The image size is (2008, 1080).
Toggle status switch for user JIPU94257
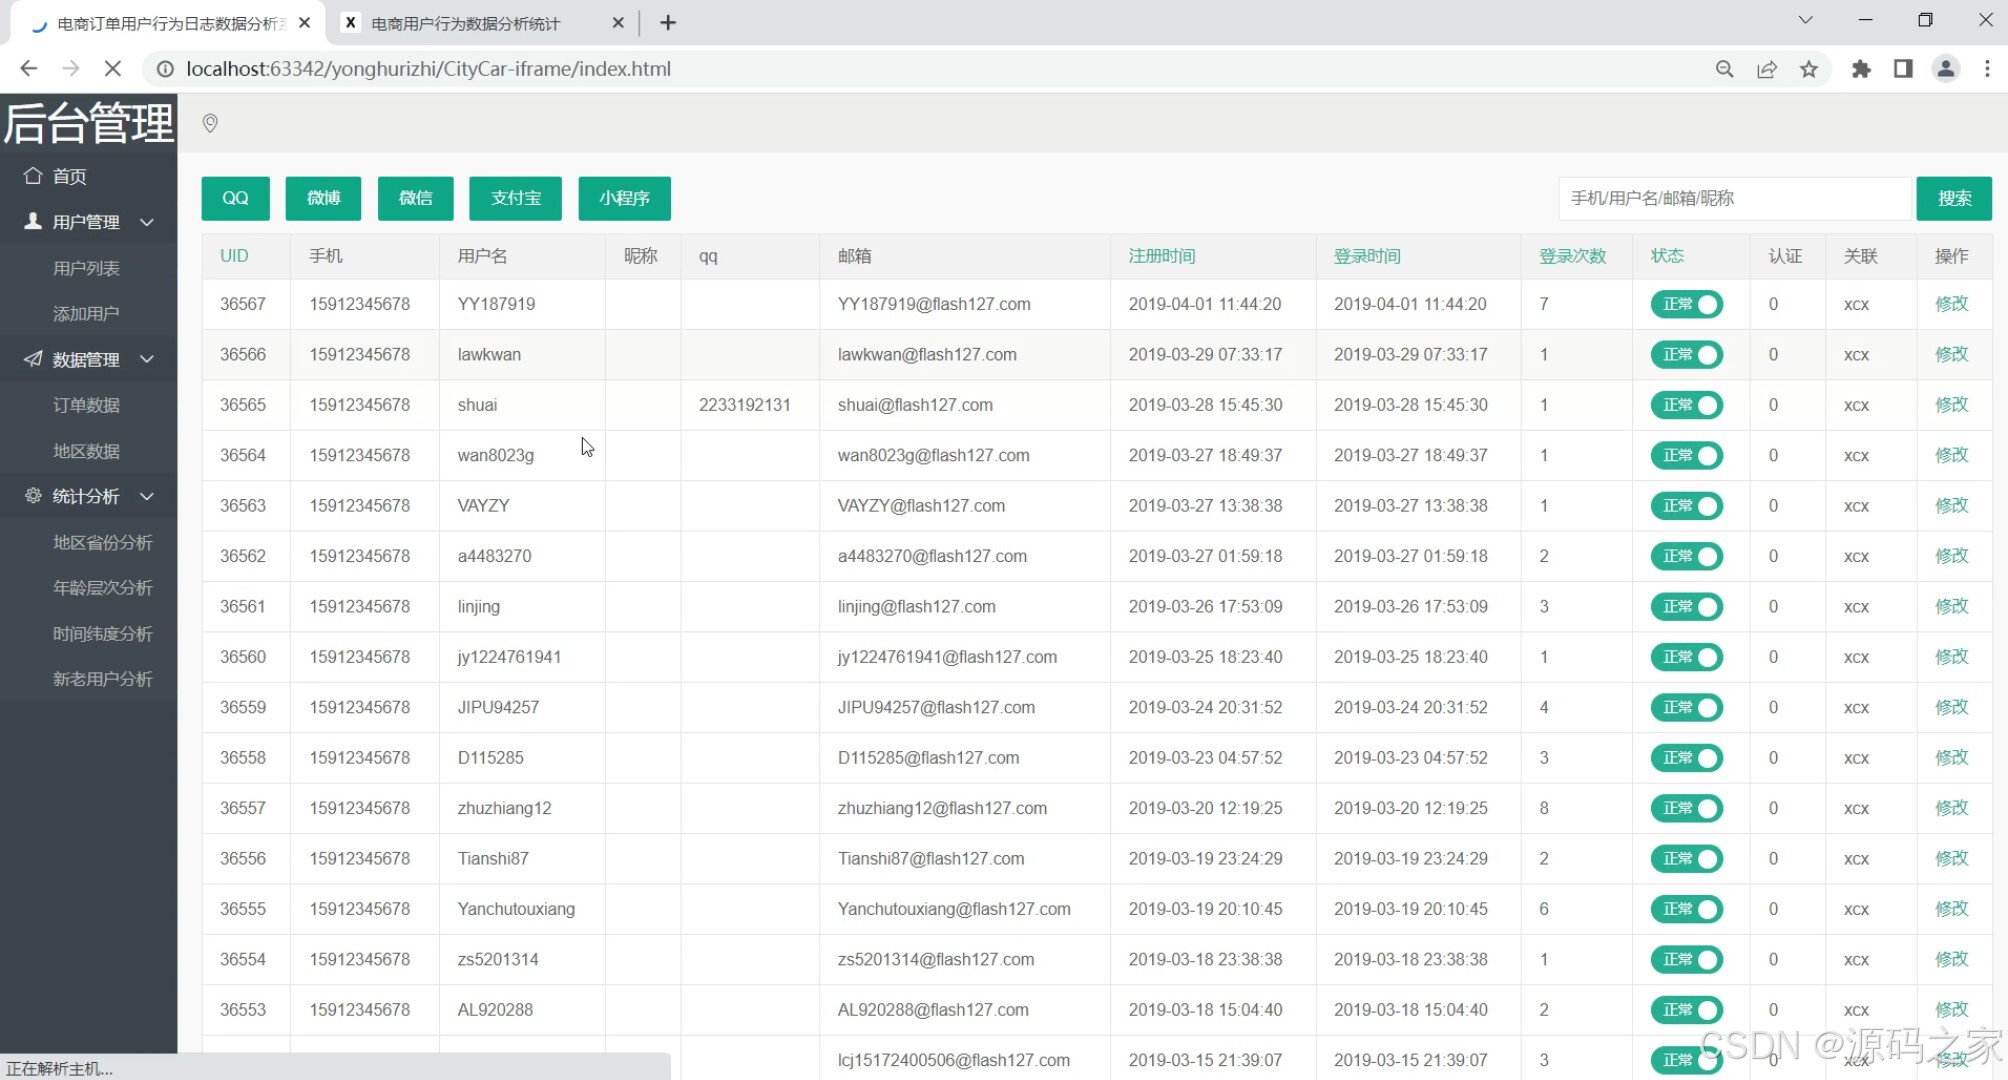tap(1687, 707)
